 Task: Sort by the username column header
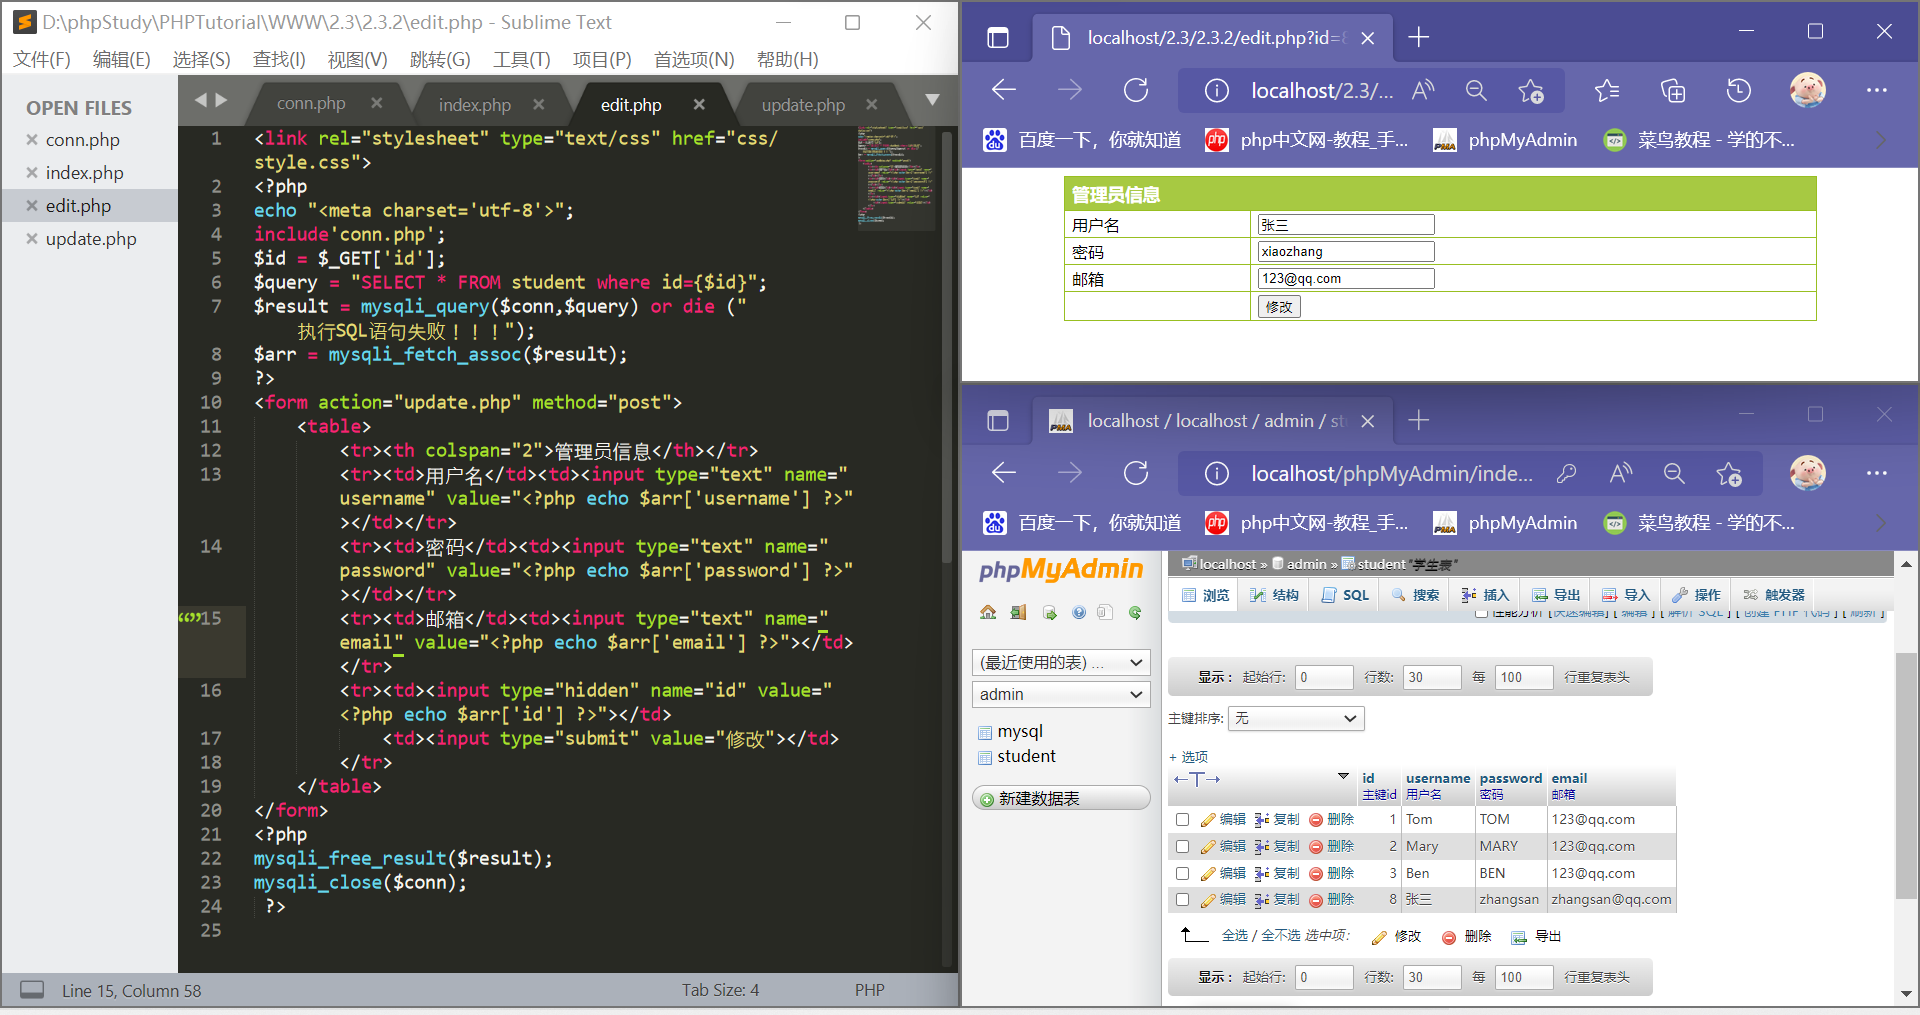1438,778
